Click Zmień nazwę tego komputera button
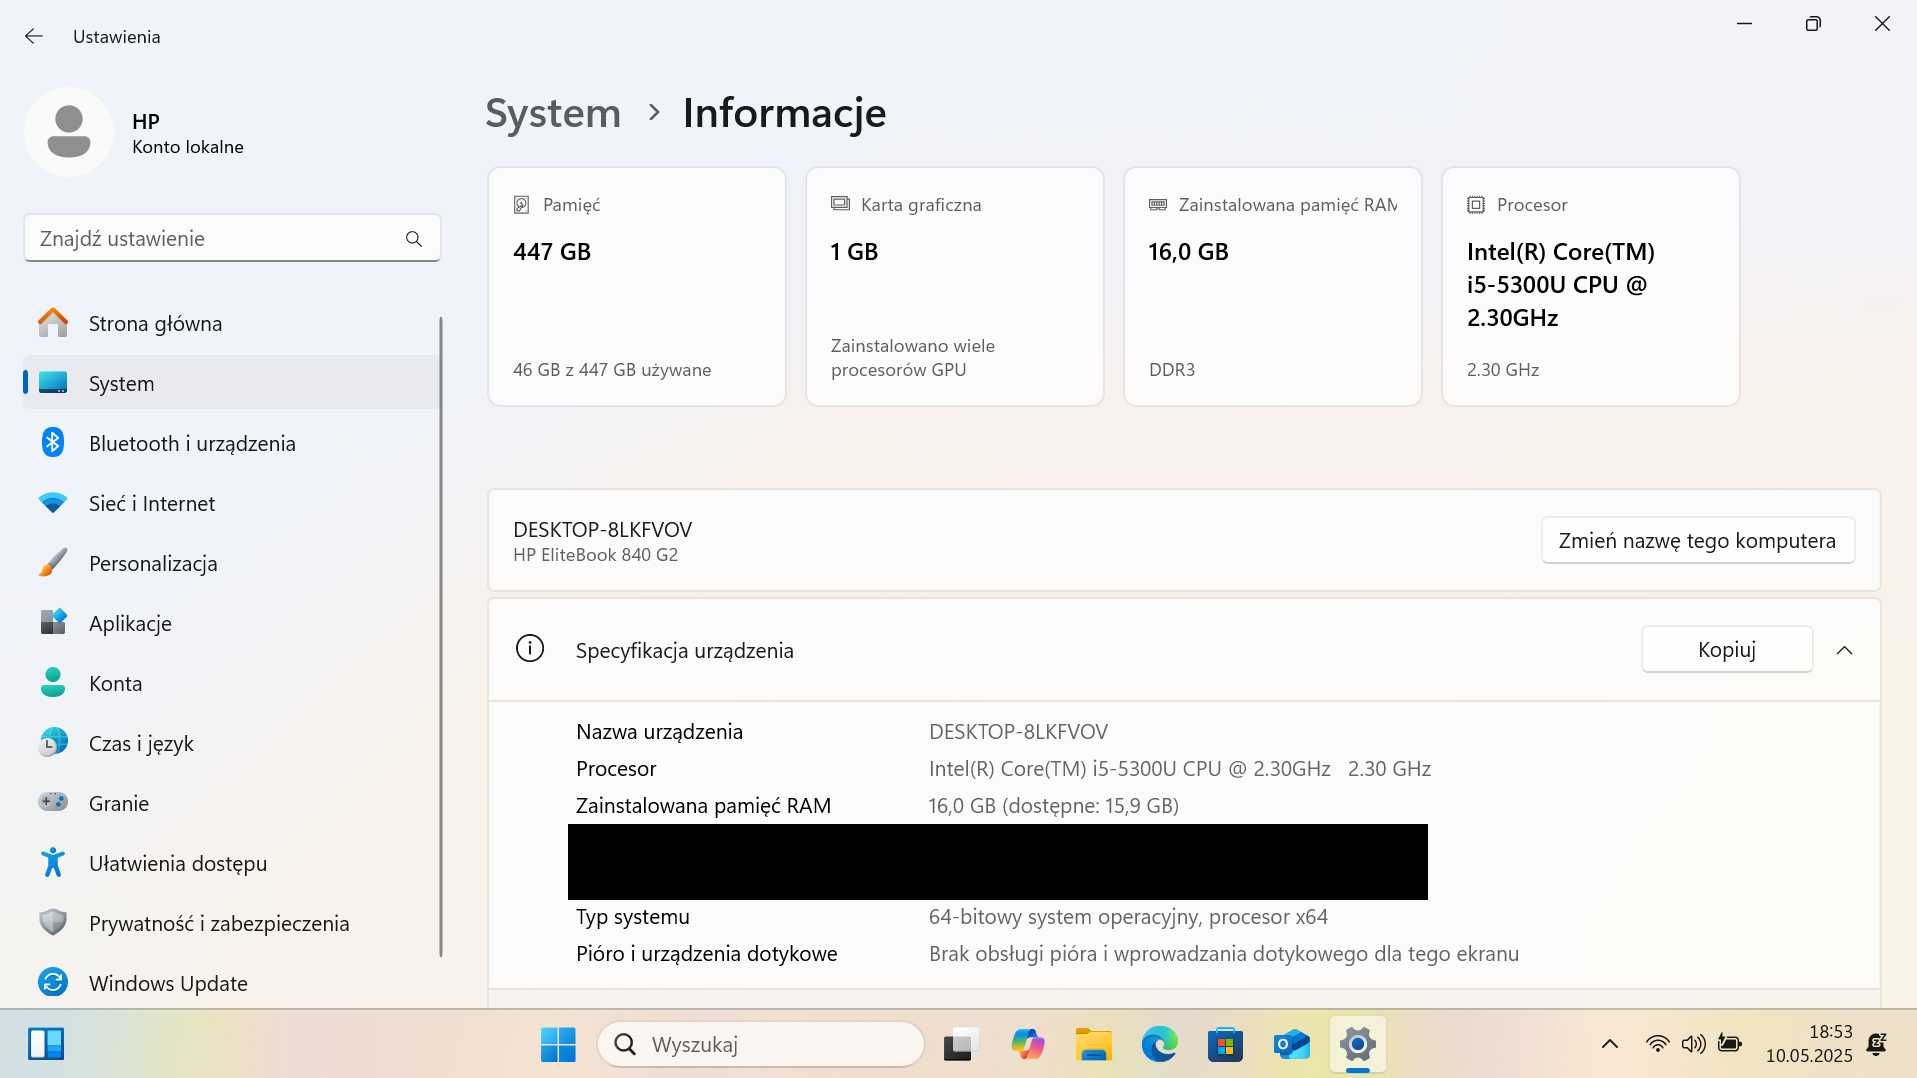The width and height of the screenshot is (1917, 1078). (x=1697, y=540)
